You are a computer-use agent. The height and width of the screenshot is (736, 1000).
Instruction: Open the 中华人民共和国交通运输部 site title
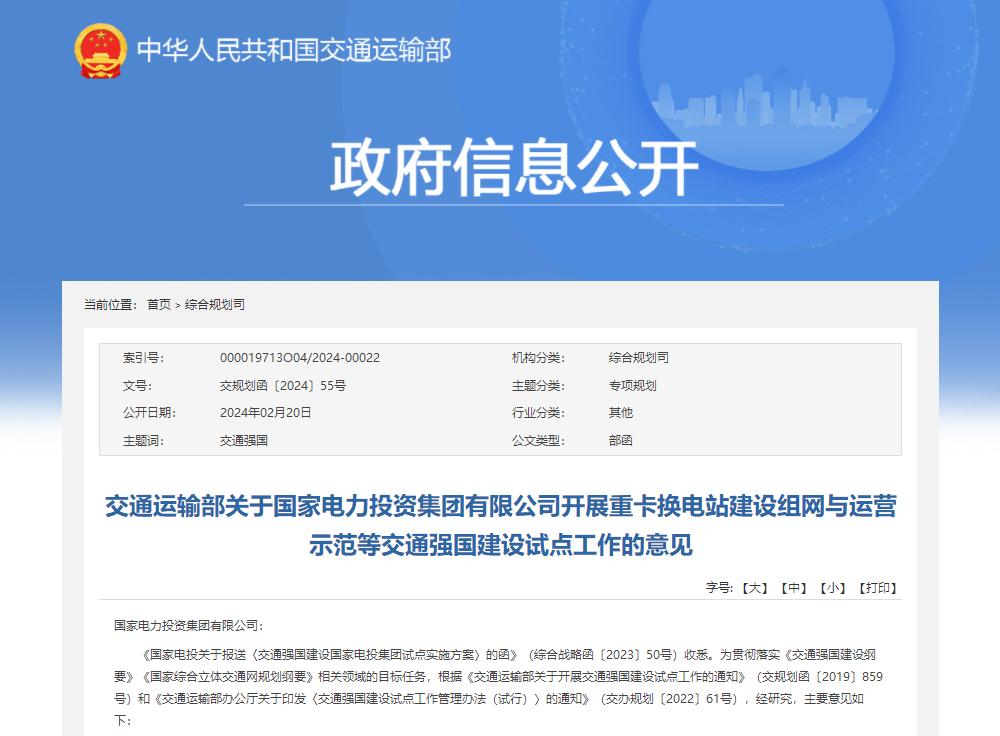[294, 50]
